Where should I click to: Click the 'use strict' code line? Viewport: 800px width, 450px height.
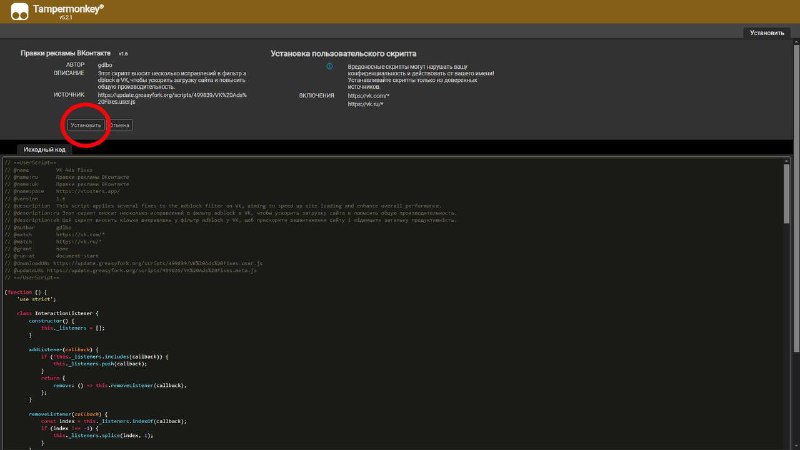pos(37,299)
